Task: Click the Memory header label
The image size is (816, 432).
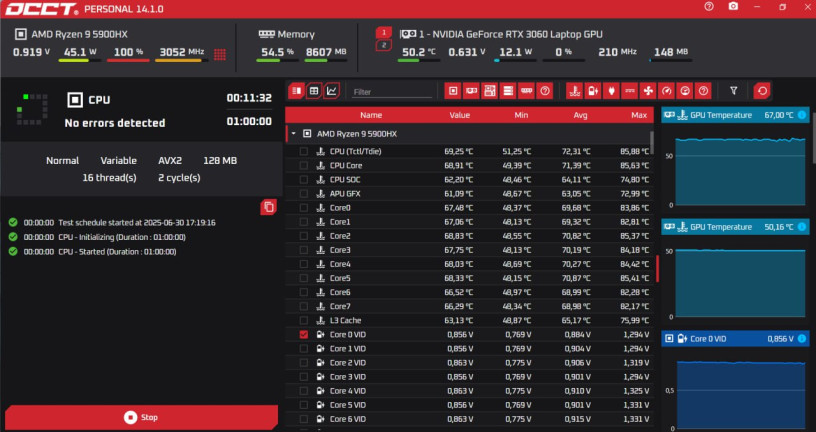Action: pos(296,34)
